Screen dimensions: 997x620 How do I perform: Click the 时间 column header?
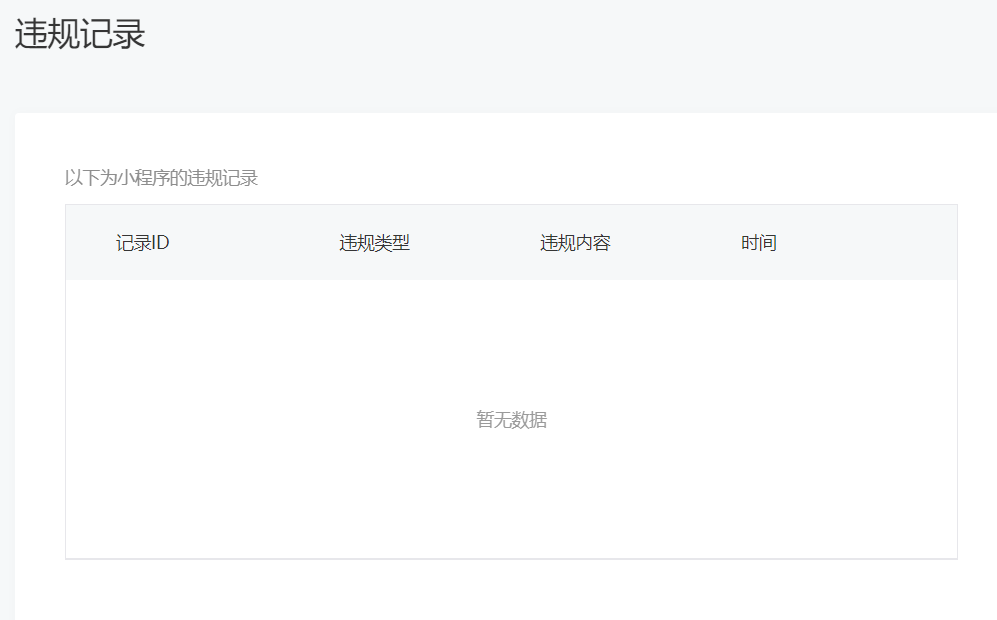[759, 243]
